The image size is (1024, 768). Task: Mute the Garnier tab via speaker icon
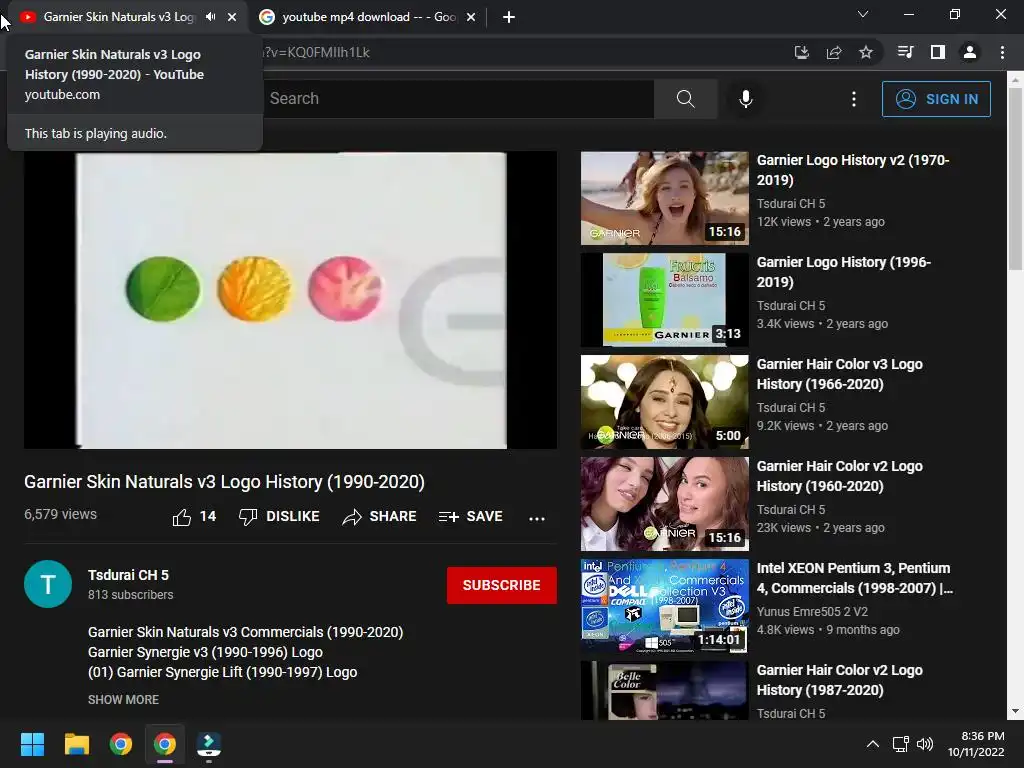tap(210, 17)
